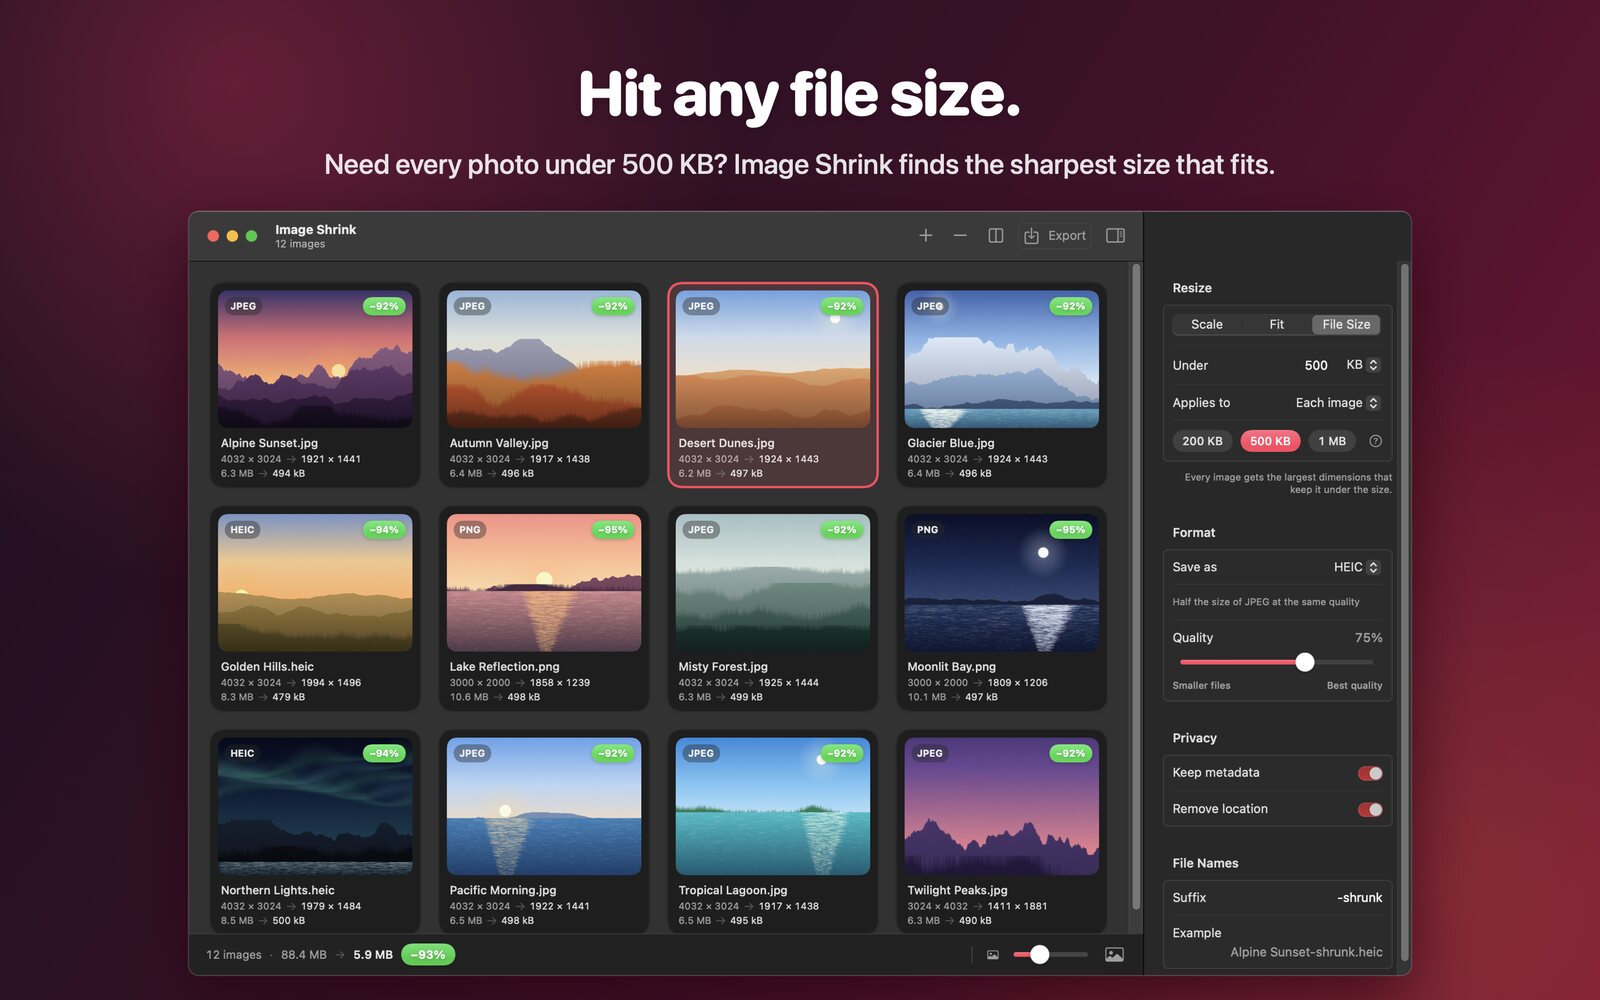The image size is (1600, 1000).
Task: Click the image grid scrollbar
Action: (1136, 586)
